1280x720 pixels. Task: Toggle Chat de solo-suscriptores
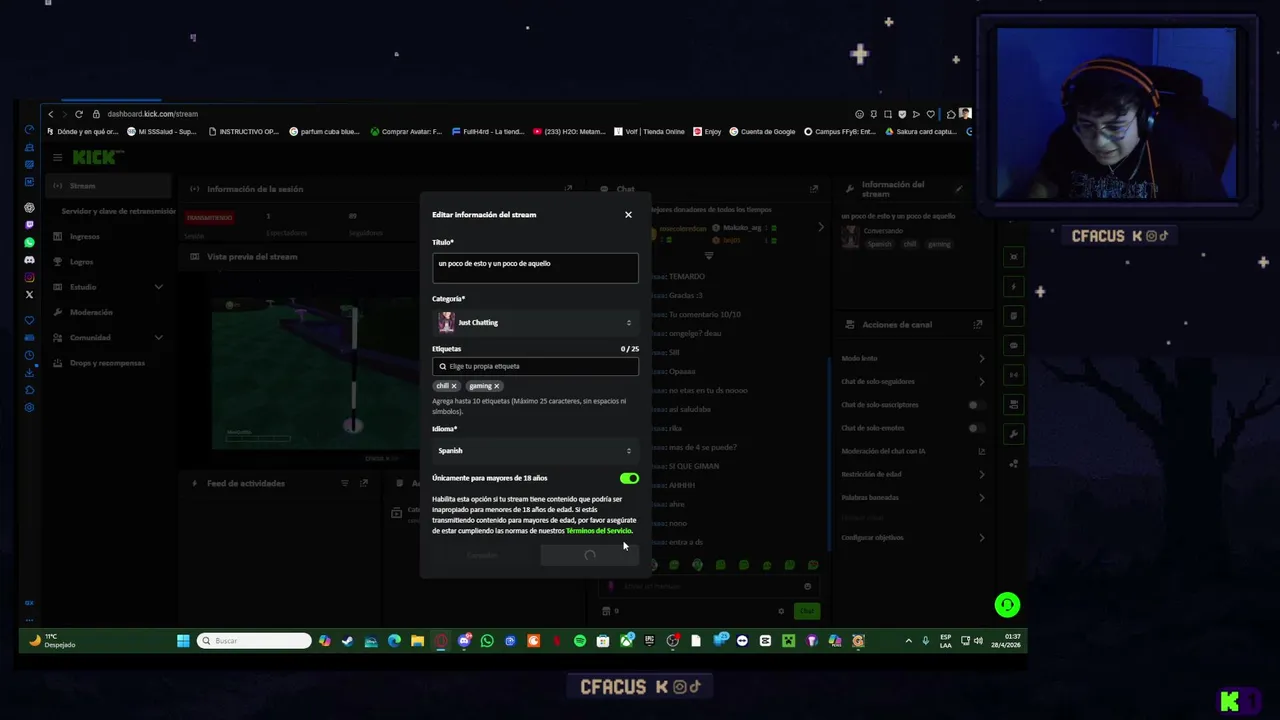[x=976, y=405]
